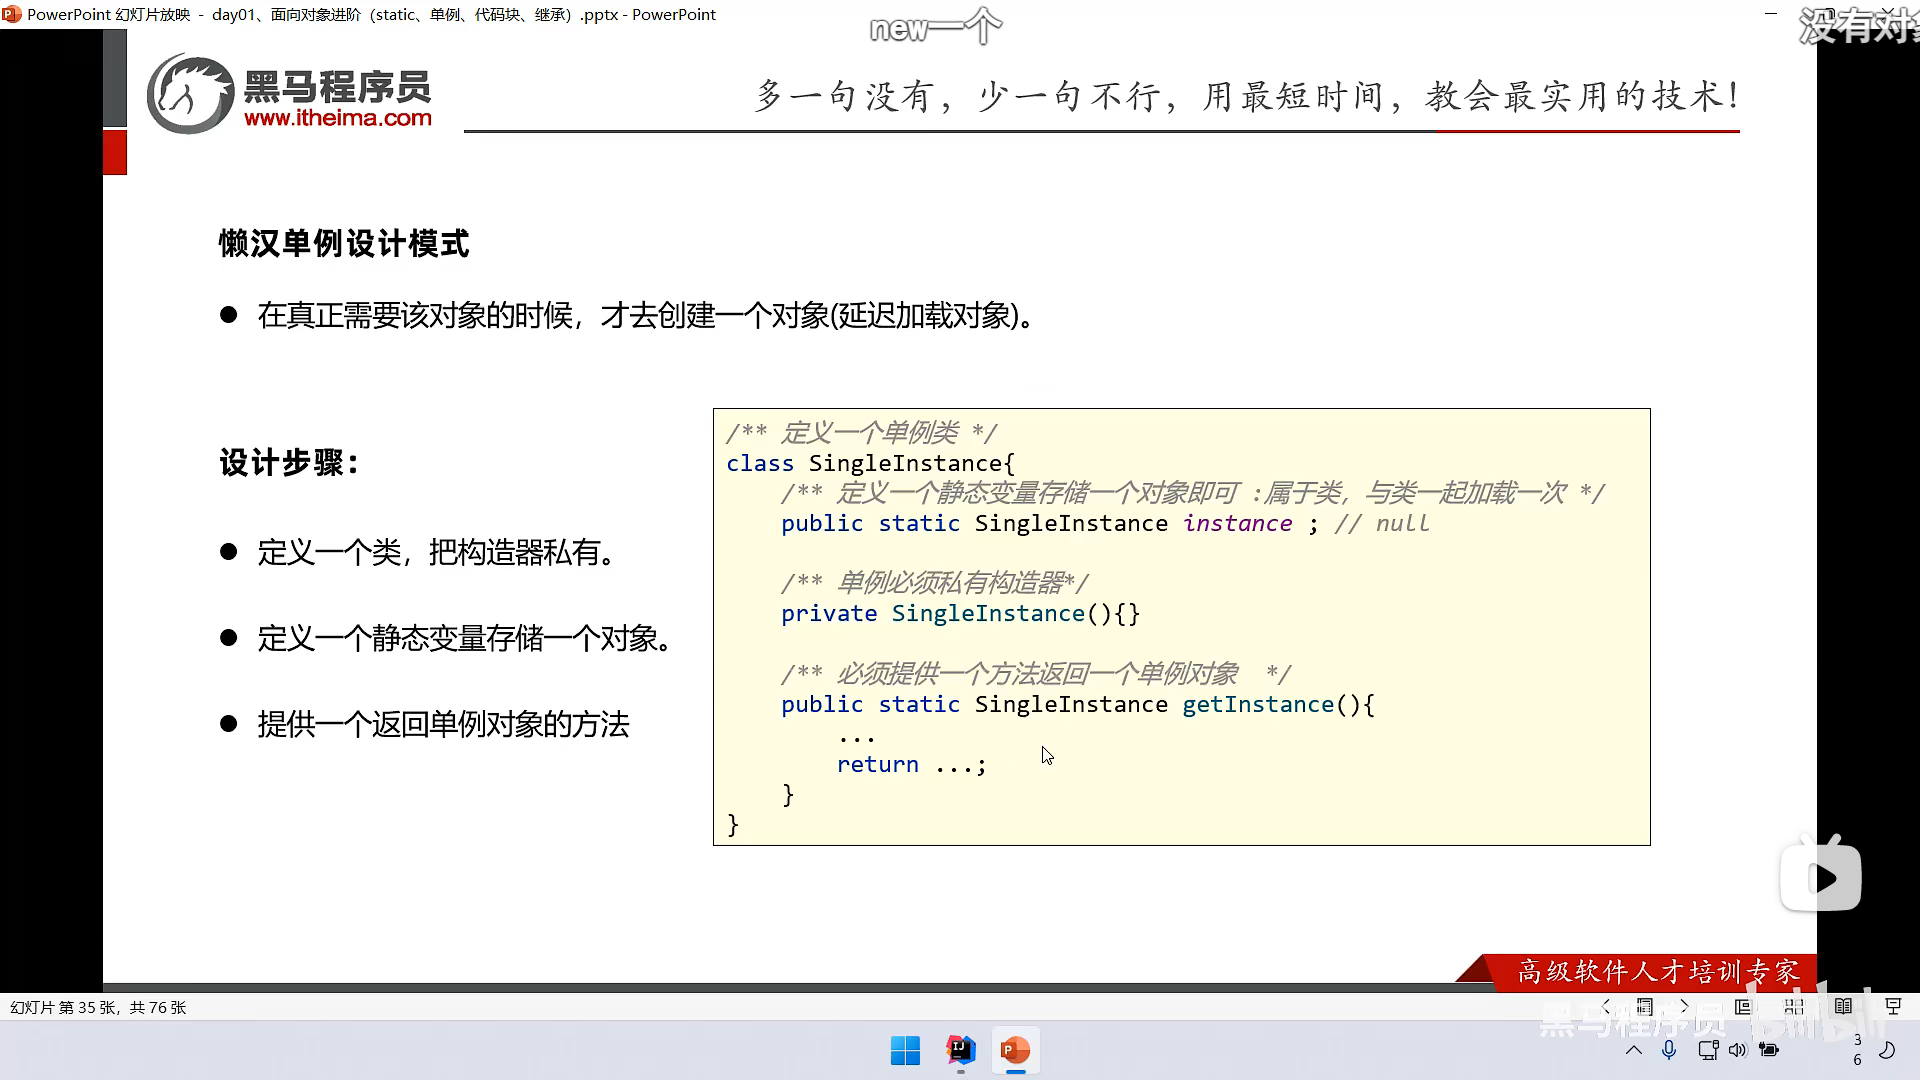
Task: Expand hidden system tray icons
Action: [1634, 1050]
